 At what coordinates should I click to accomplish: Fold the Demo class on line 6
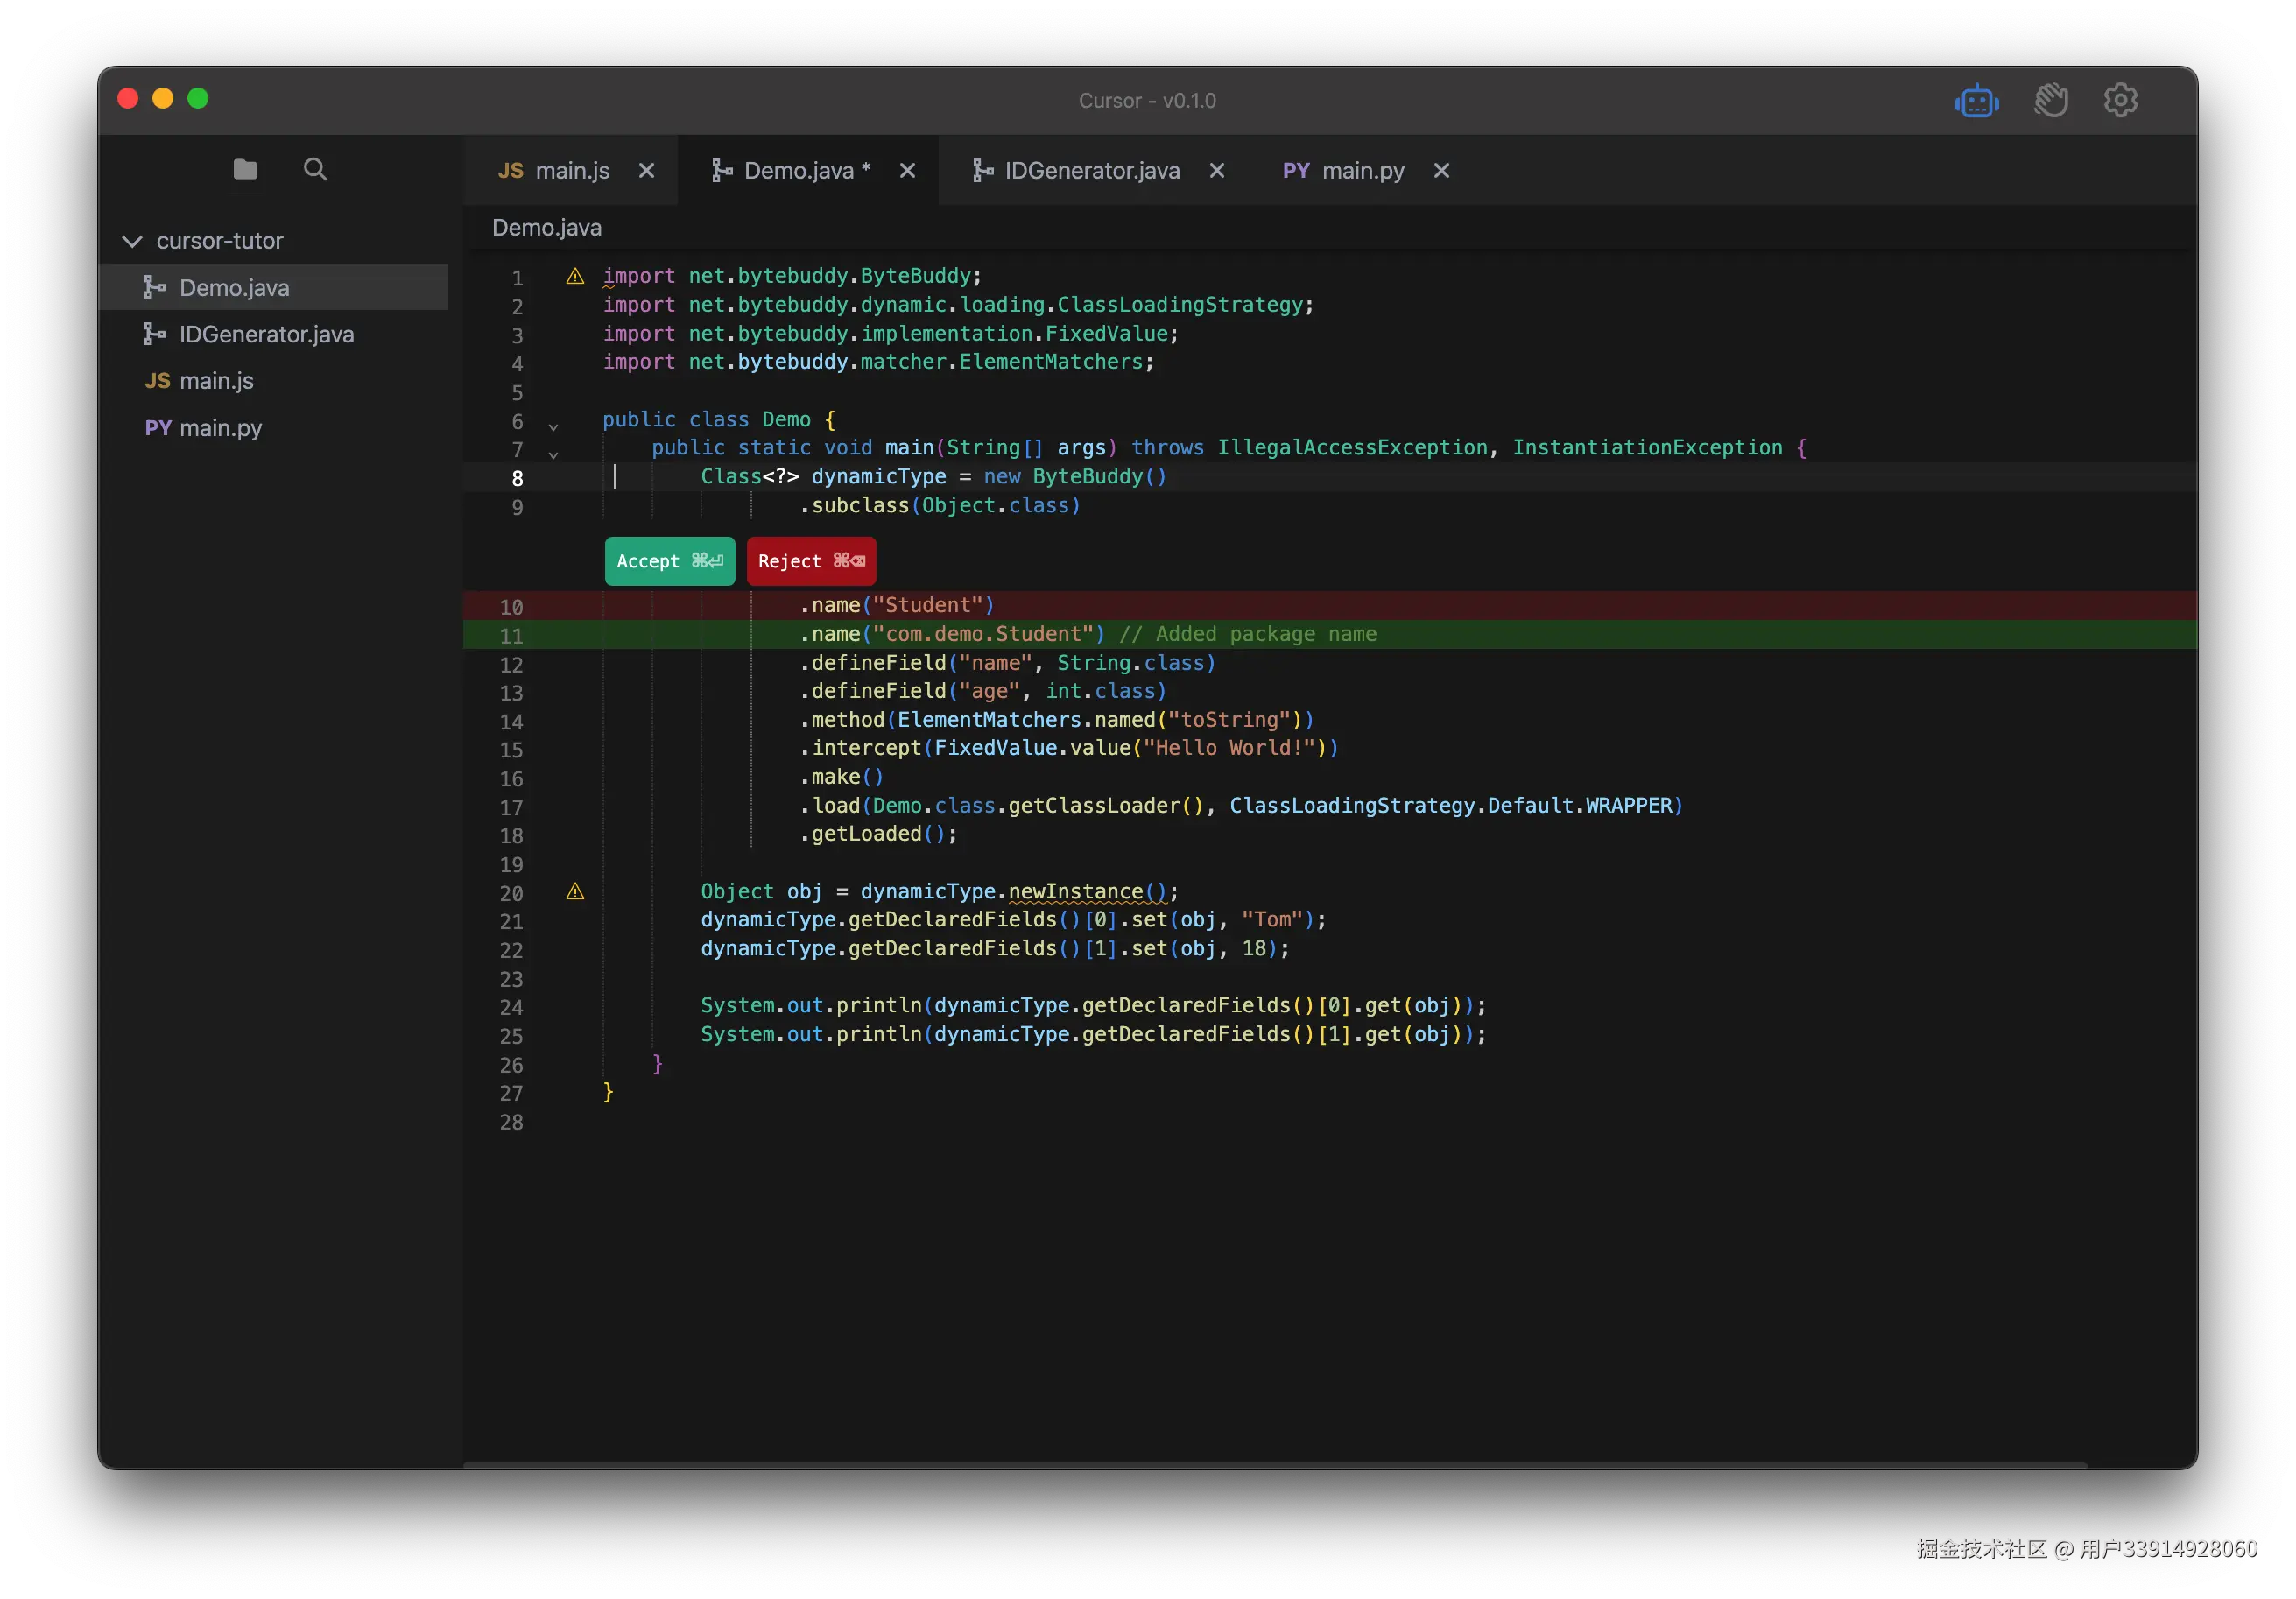click(553, 427)
